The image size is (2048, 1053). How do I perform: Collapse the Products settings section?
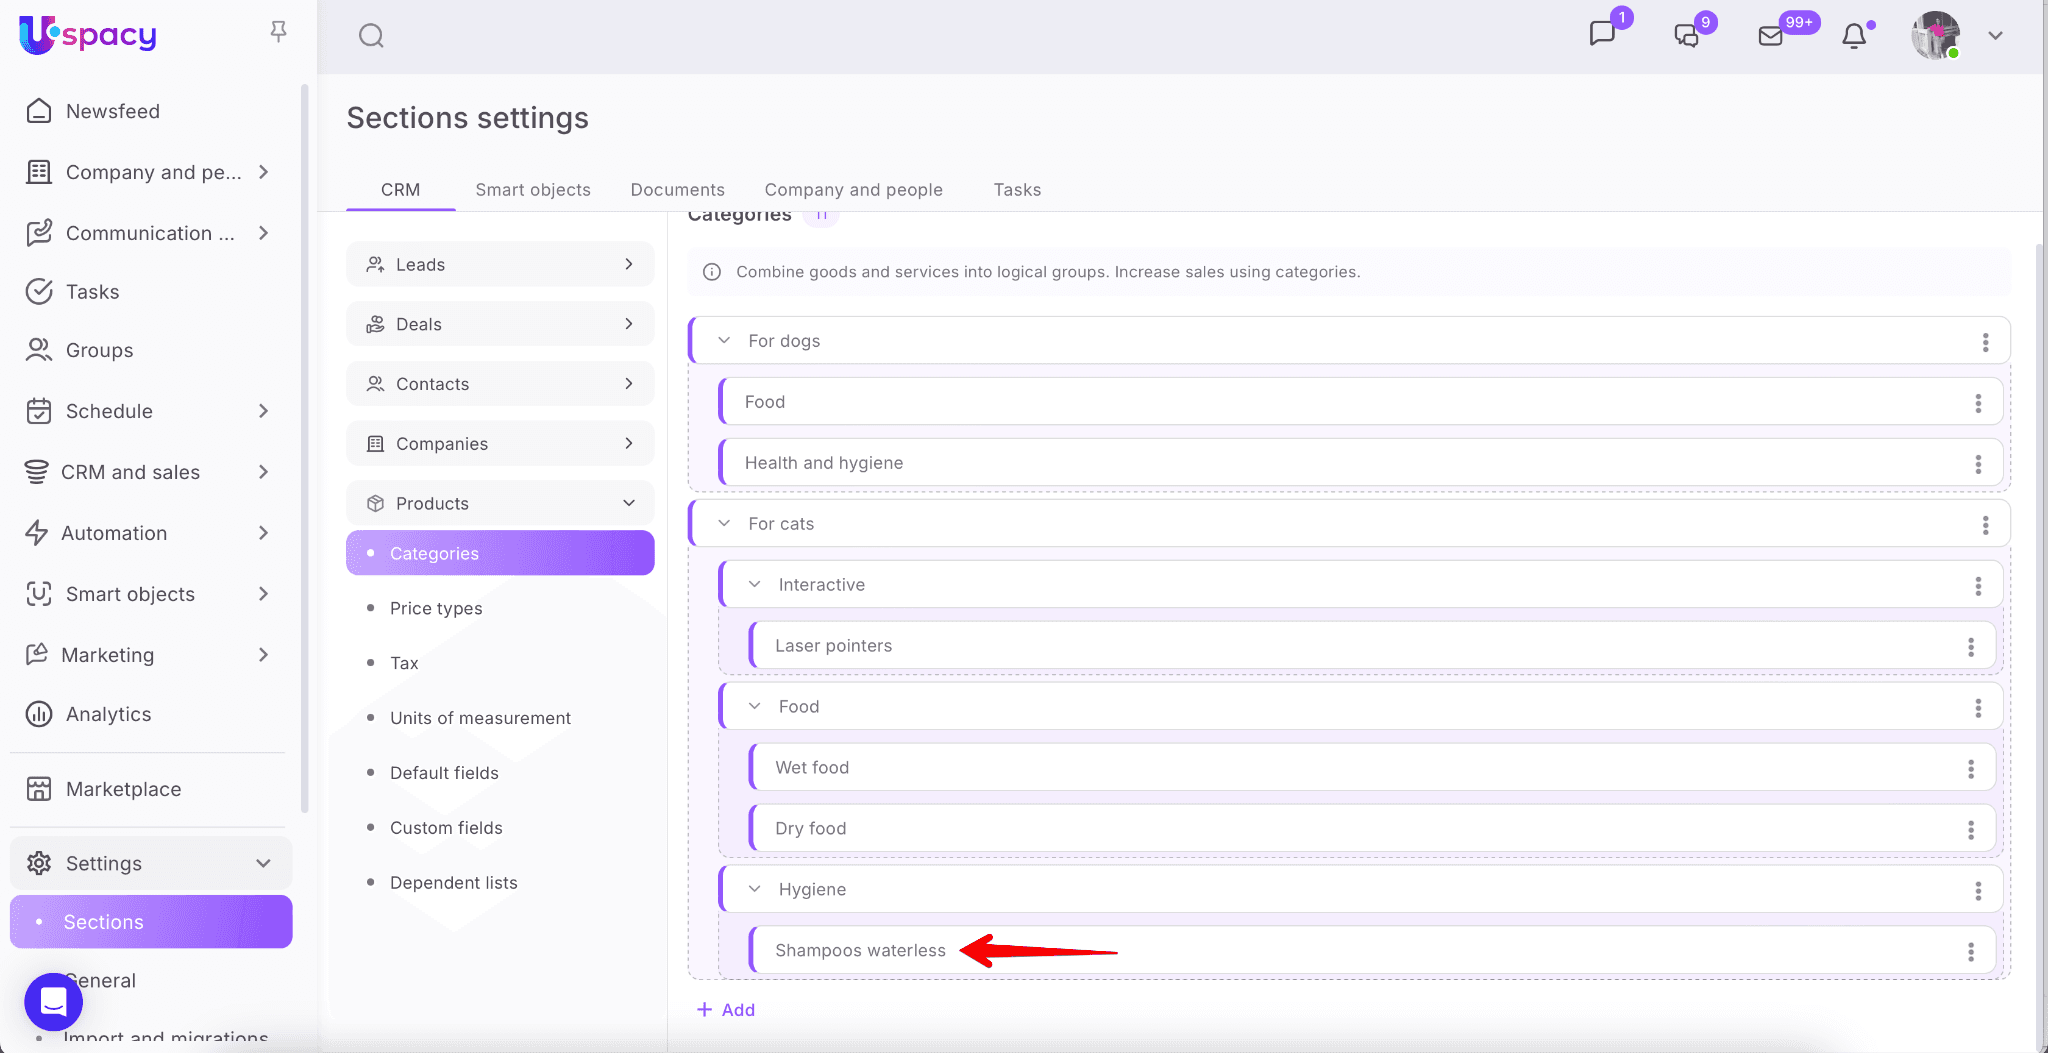[x=628, y=503]
